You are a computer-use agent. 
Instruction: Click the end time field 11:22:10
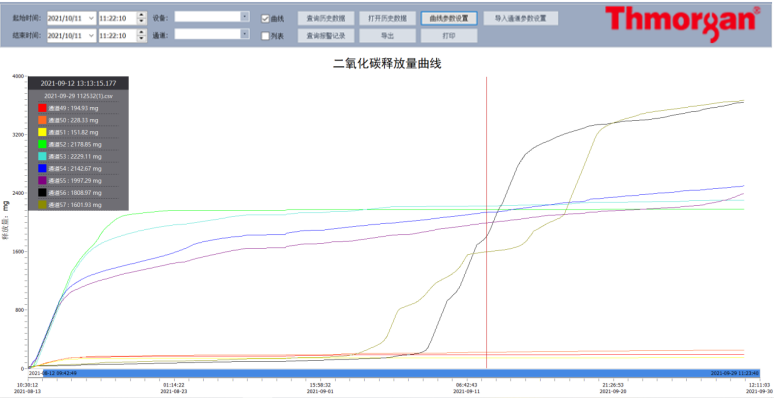(117, 36)
